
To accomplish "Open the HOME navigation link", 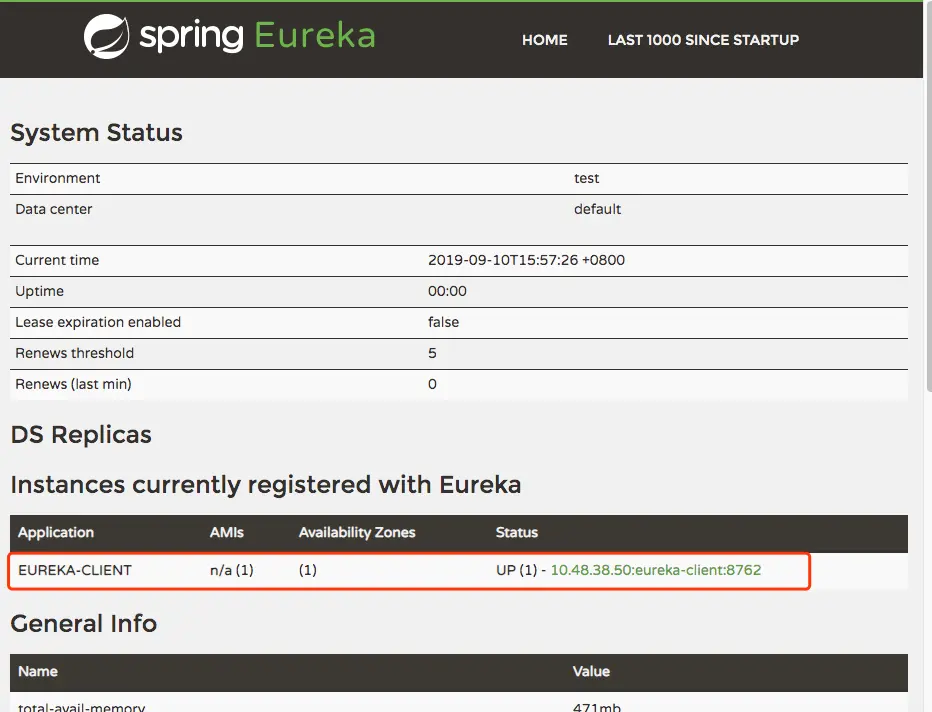I will 544,40.
